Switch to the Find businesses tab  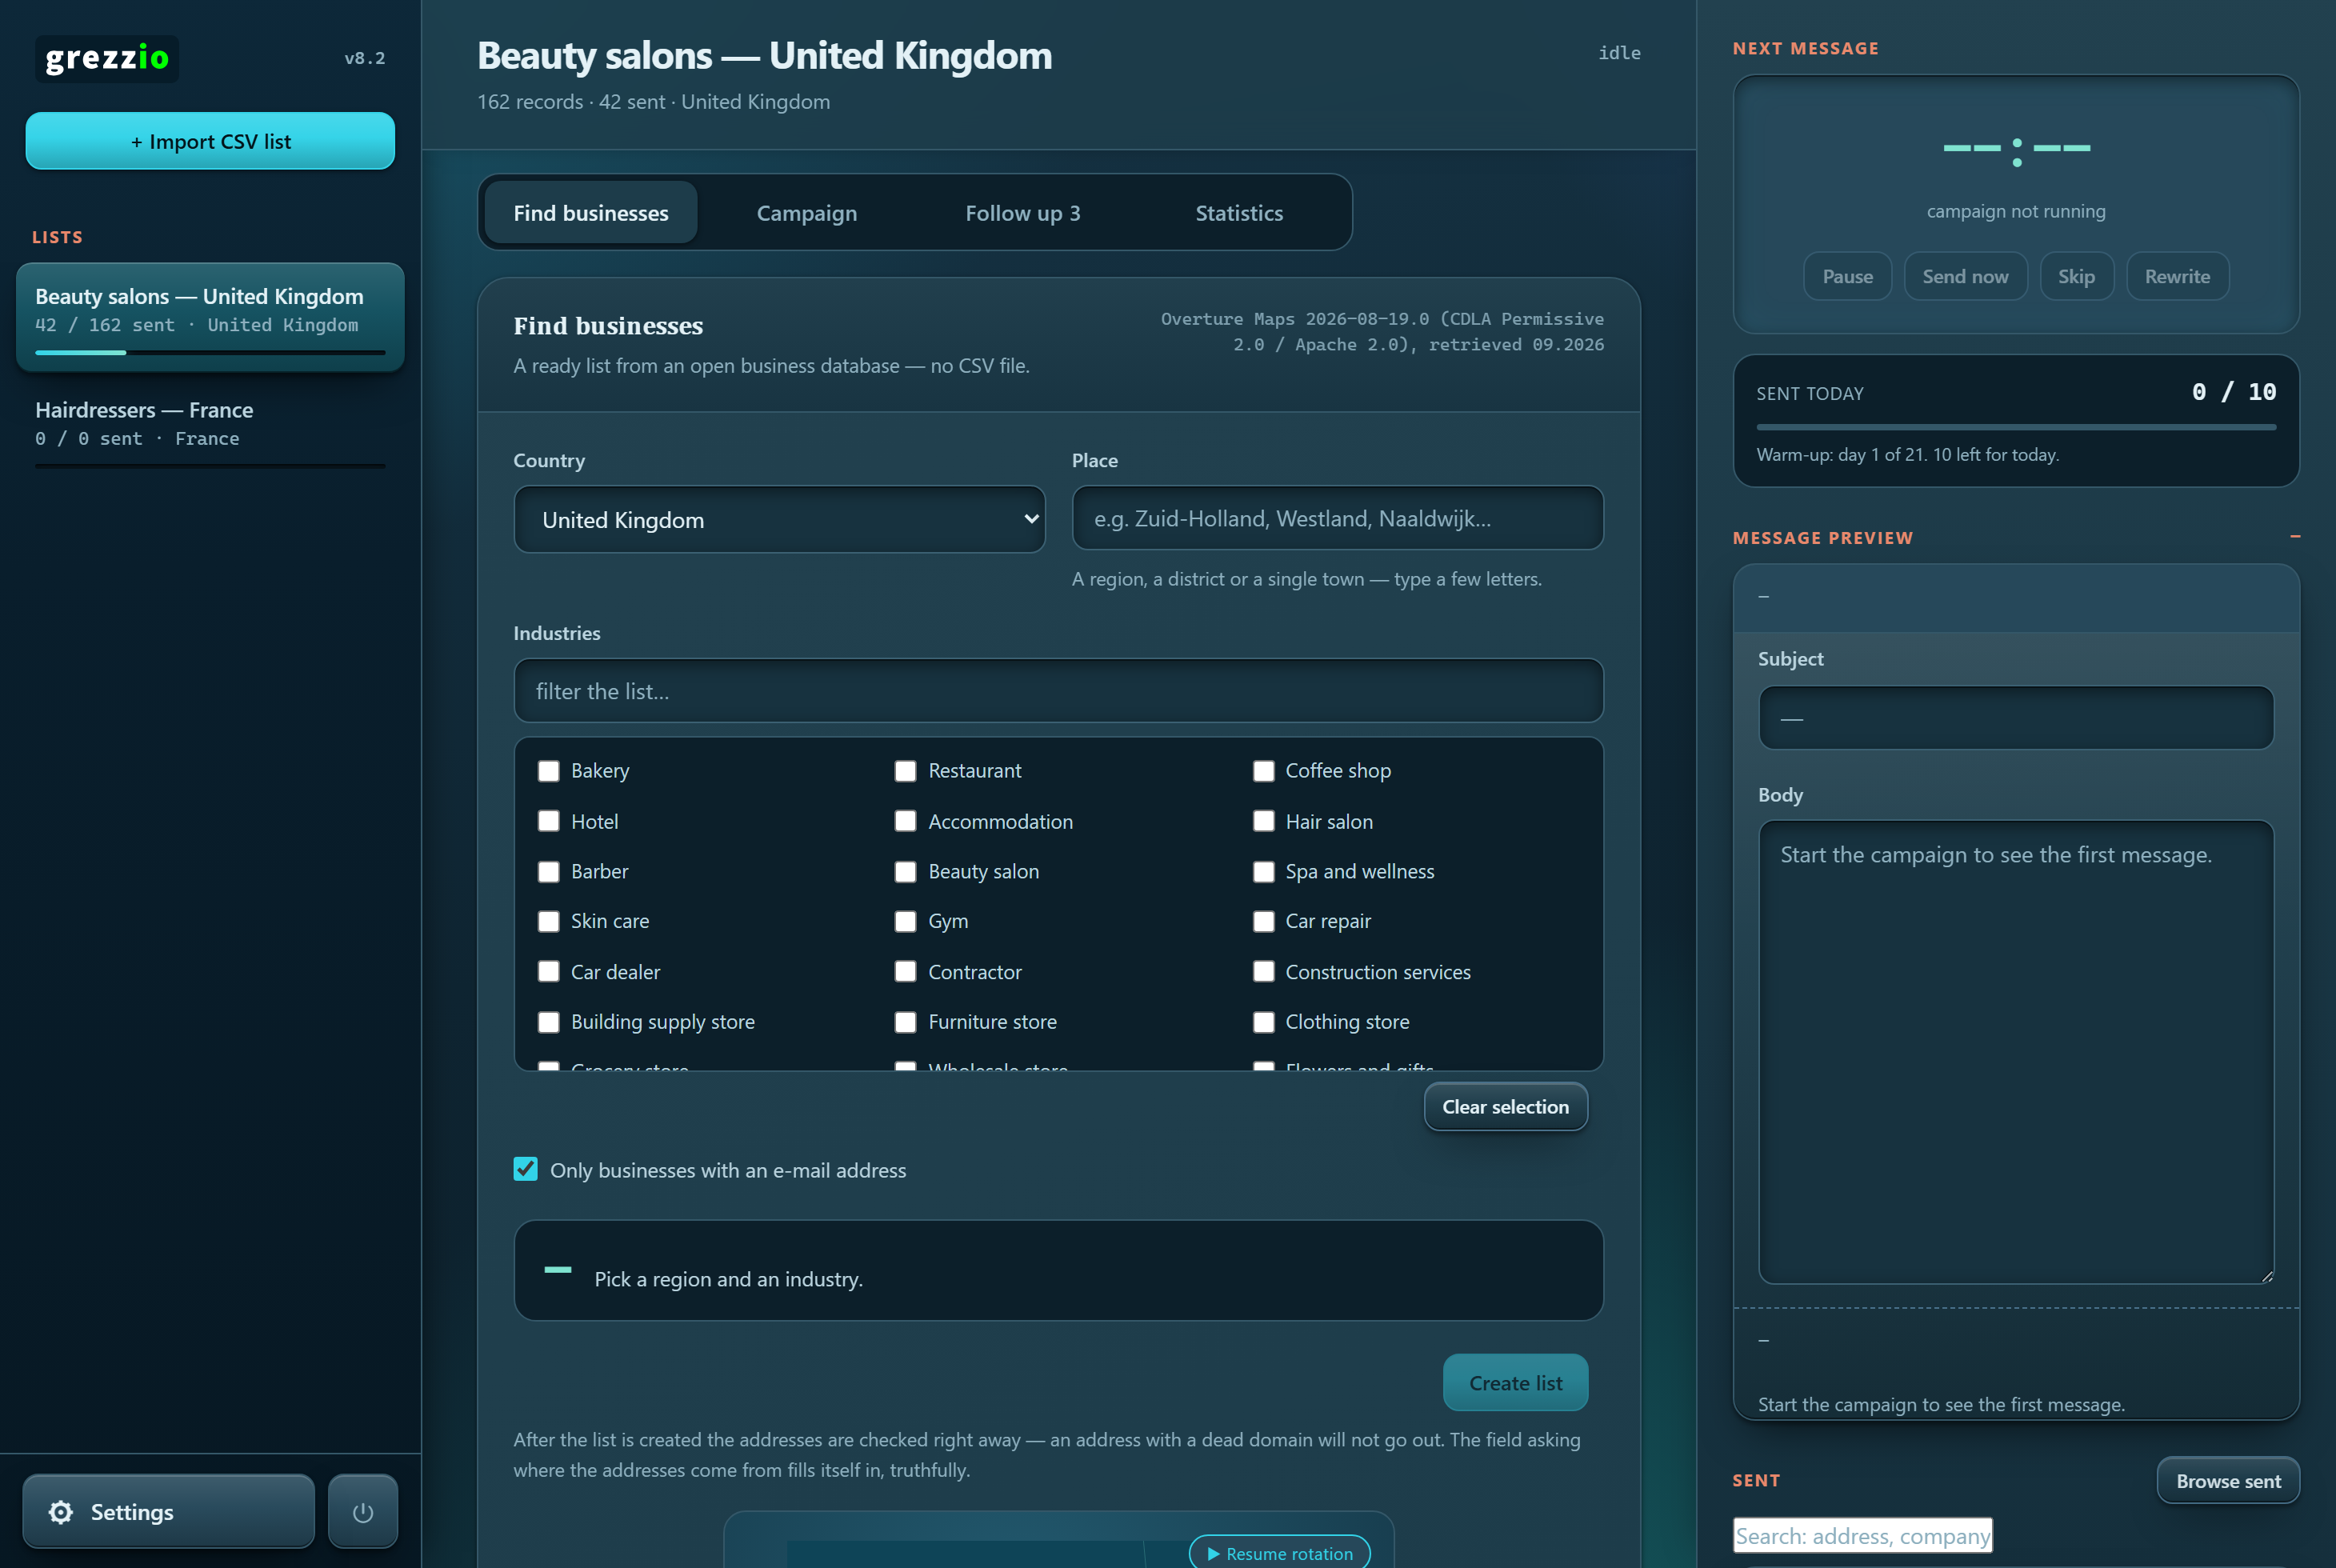591,213
